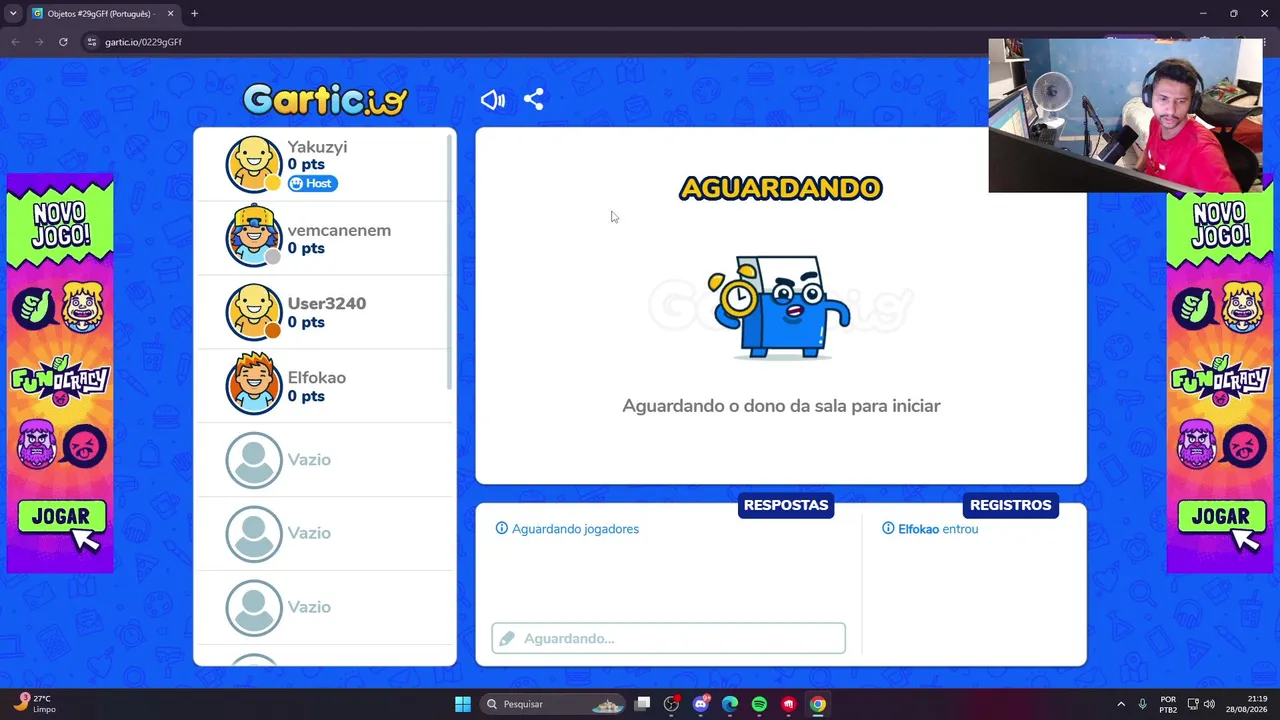Click 'Aguardando o dono da sala para iniciar'
Image resolution: width=1280 pixels, height=720 pixels.
pos(781,406)
